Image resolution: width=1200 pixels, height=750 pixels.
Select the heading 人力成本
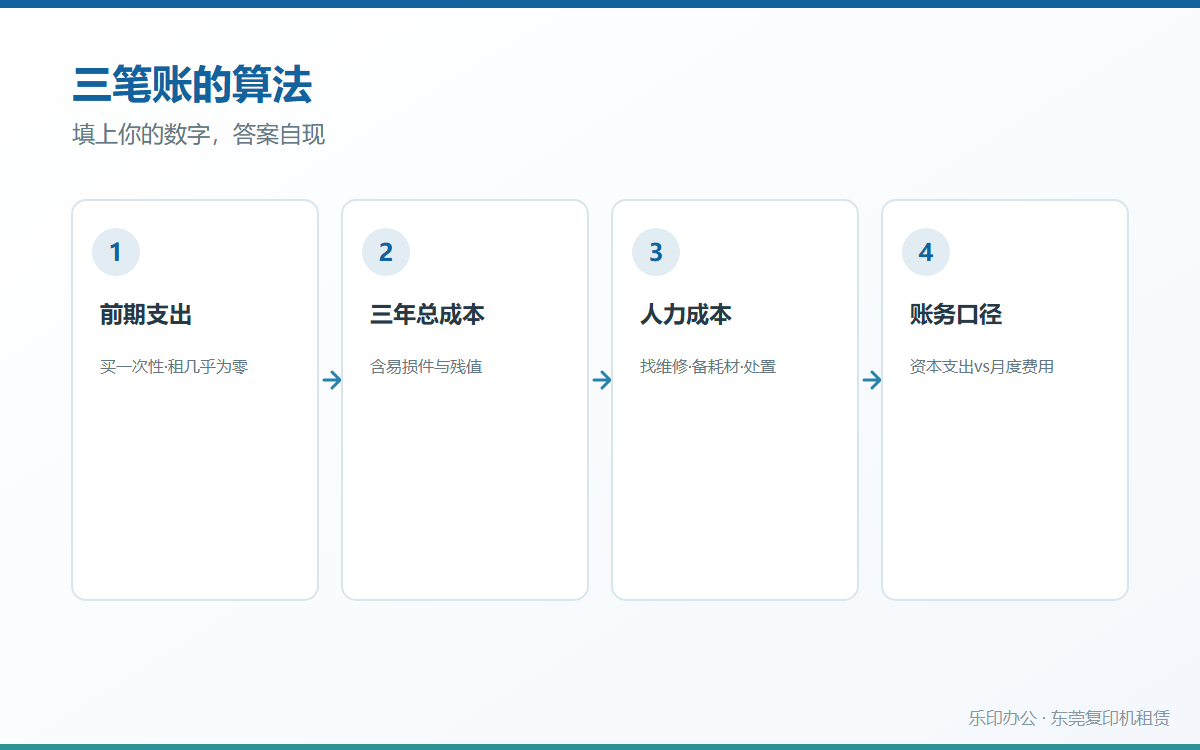point(686,315)
